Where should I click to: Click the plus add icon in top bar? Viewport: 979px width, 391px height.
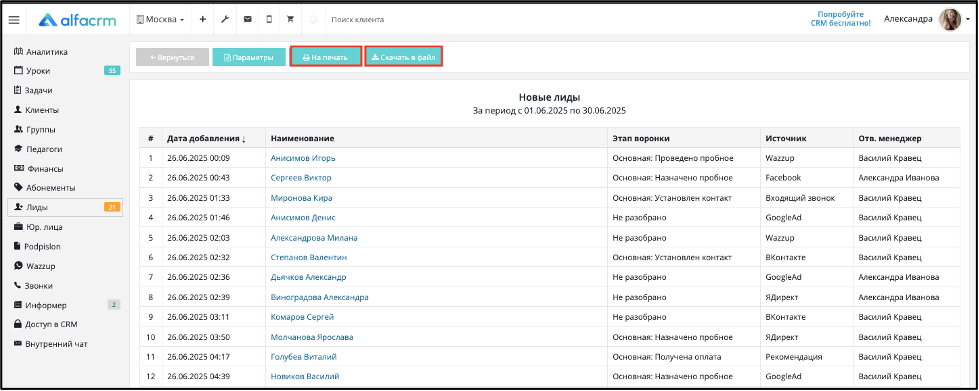[x=202, y=19]
